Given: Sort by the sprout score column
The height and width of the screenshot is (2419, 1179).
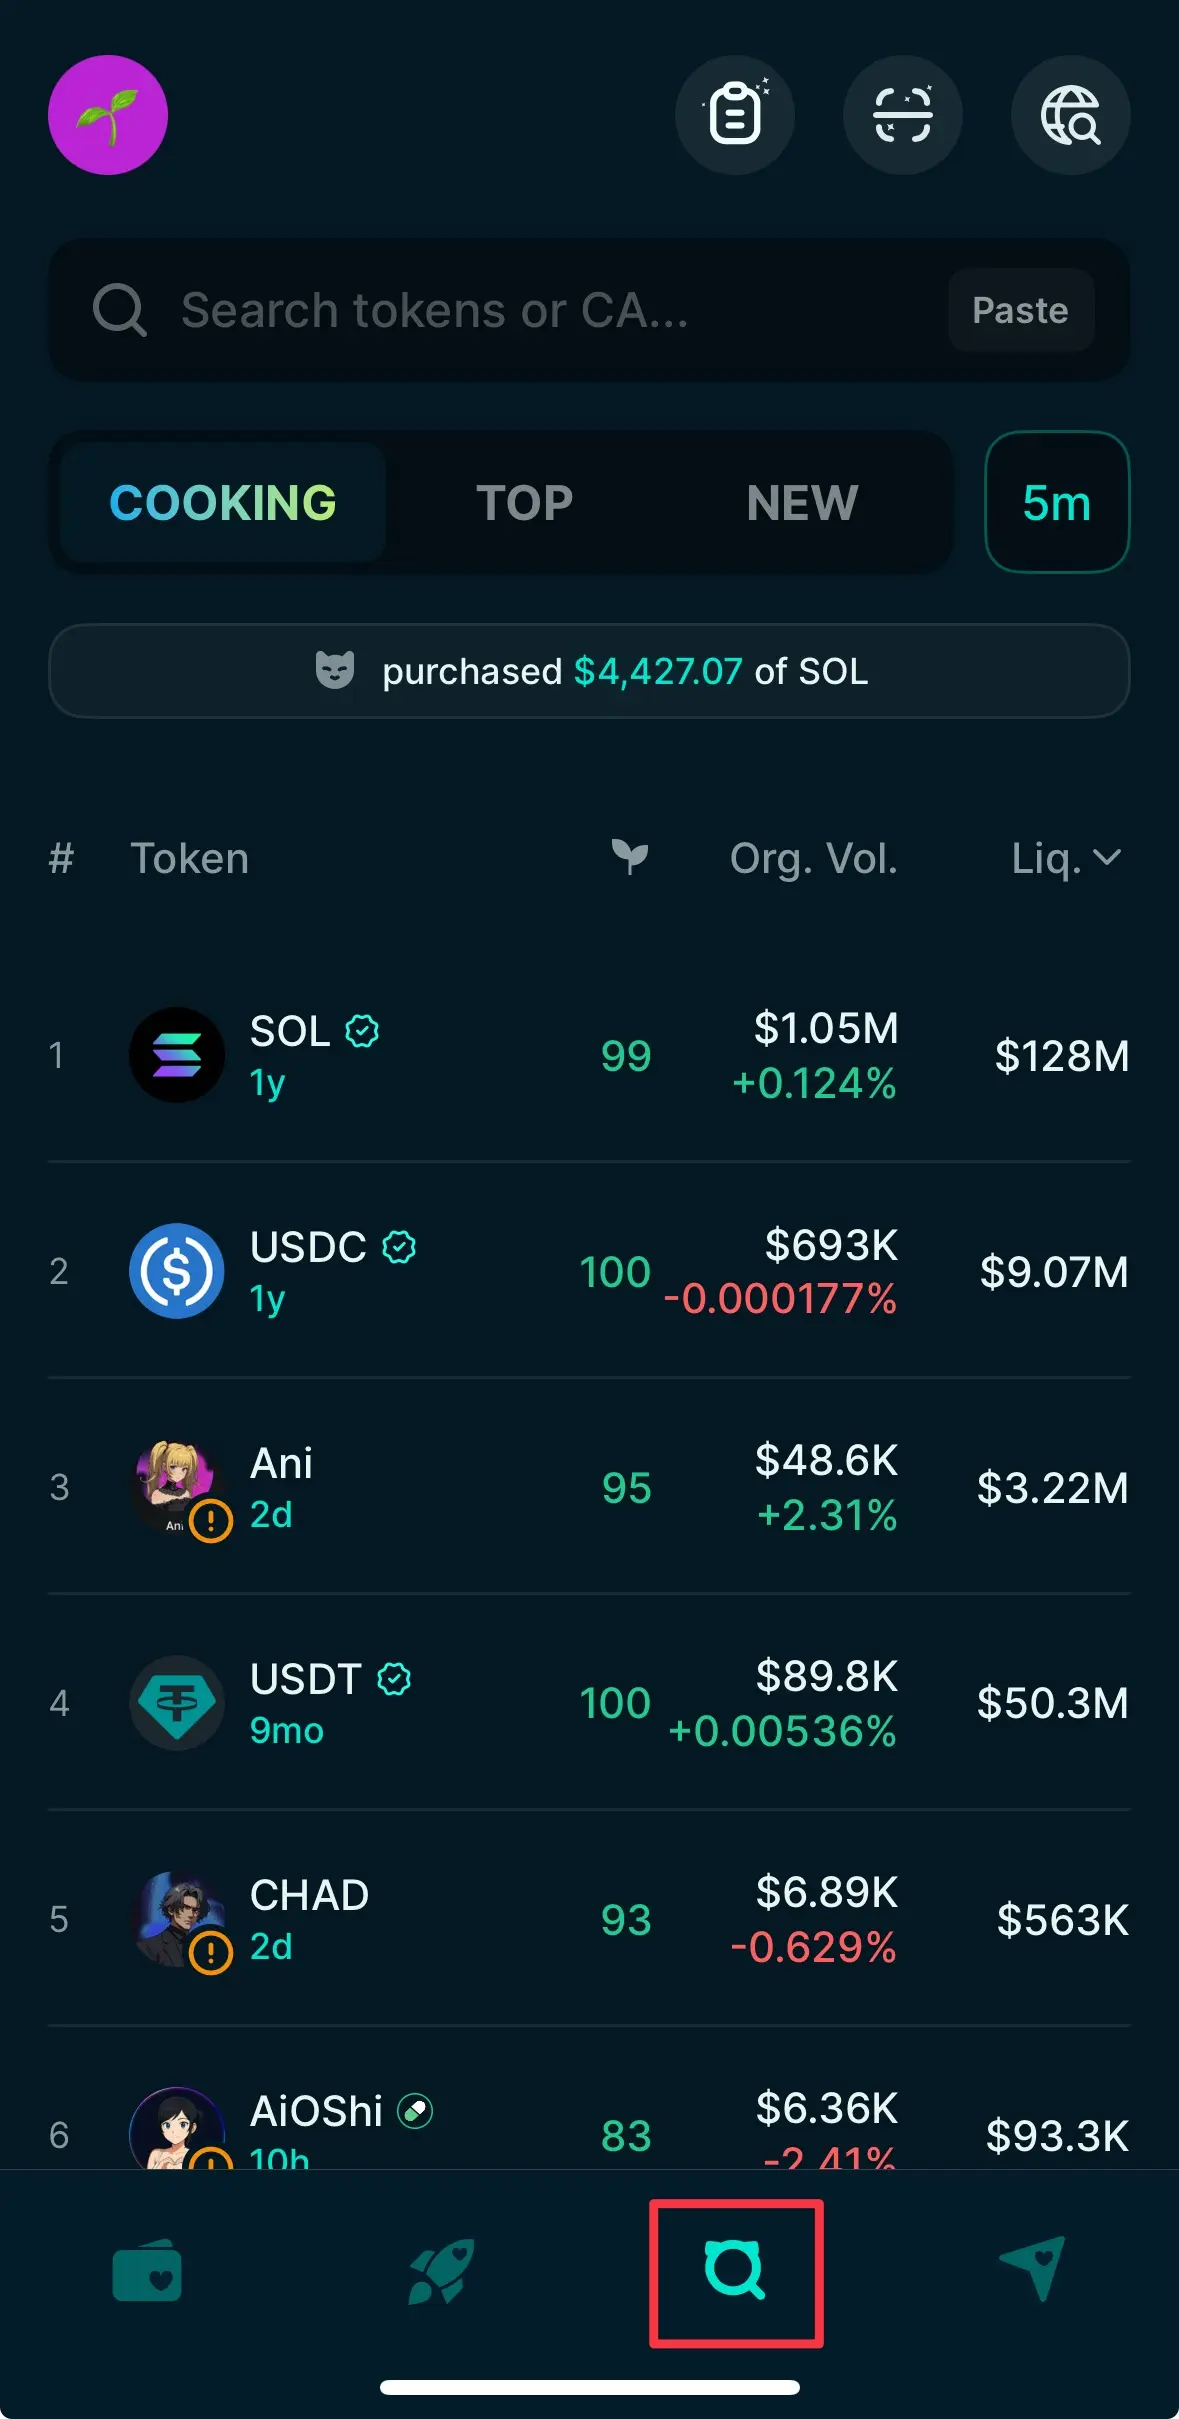Looking at the screenshot, I should click(630, 857).
